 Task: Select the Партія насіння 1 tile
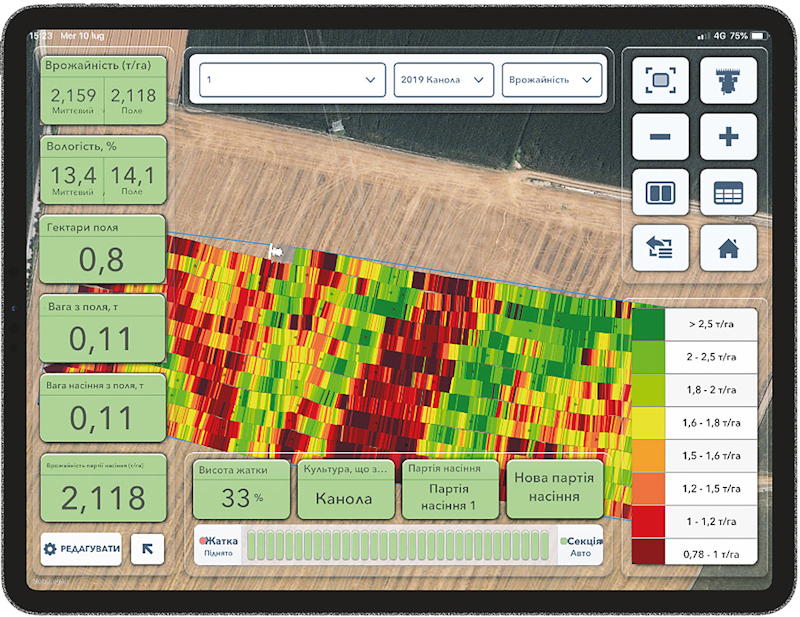point(449,489)
